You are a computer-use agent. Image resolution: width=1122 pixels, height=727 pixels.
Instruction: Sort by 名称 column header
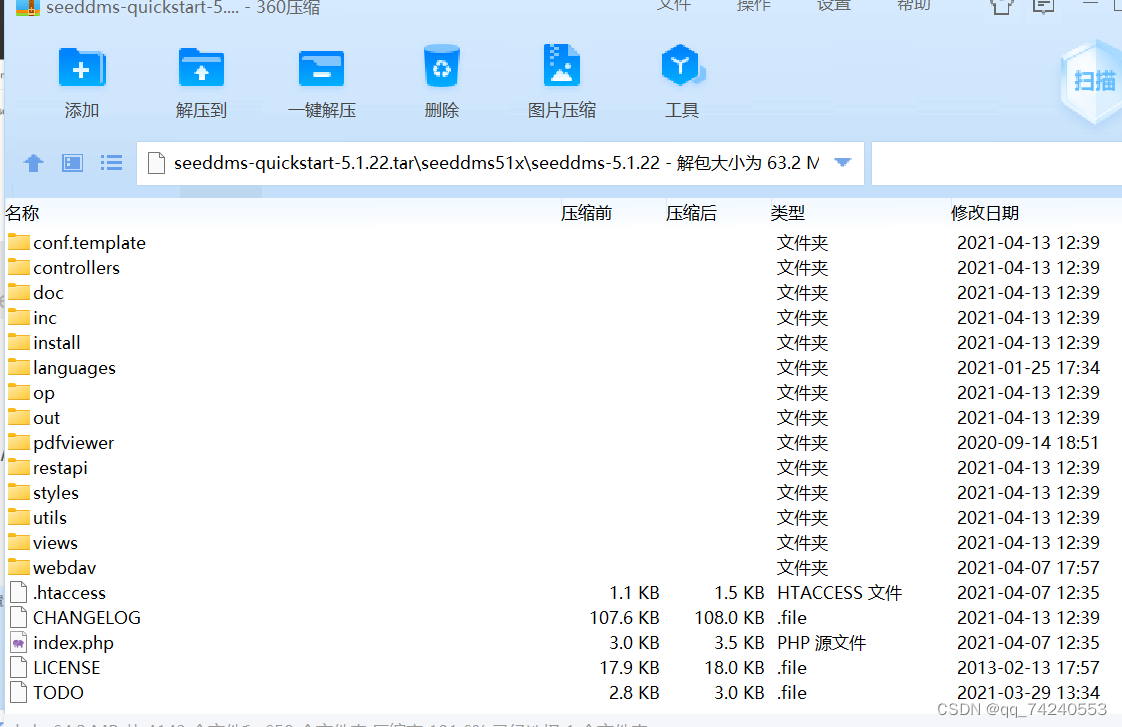(x=22, y=213)
